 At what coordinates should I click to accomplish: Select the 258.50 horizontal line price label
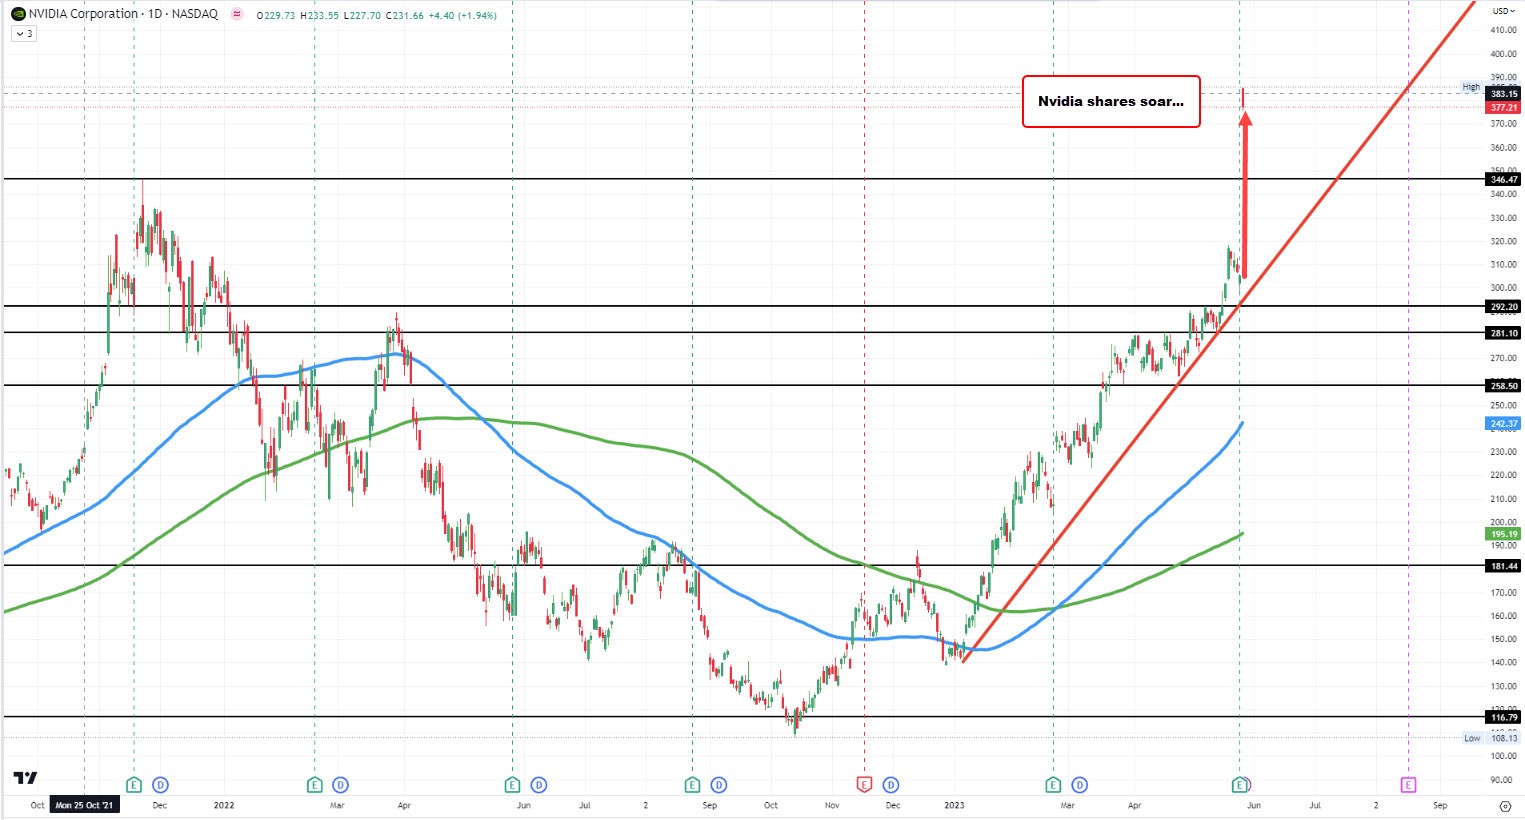1504,385
